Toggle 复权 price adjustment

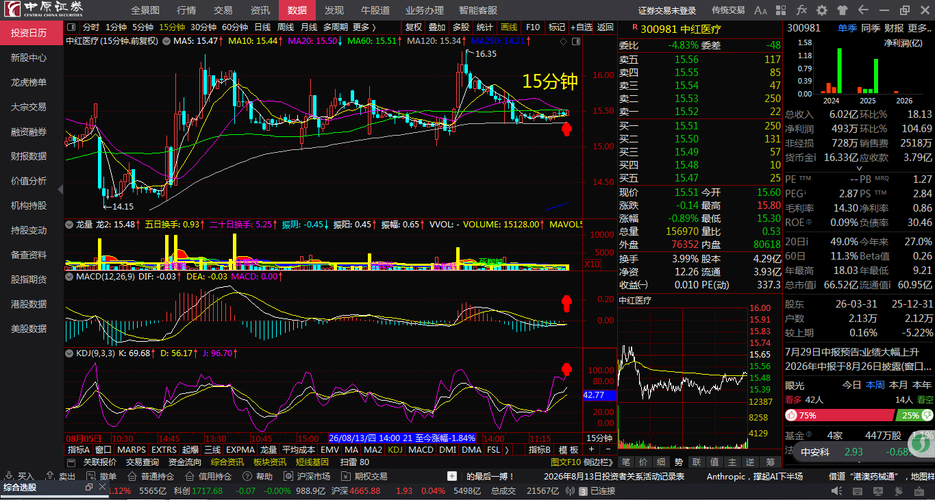point(414,27)
